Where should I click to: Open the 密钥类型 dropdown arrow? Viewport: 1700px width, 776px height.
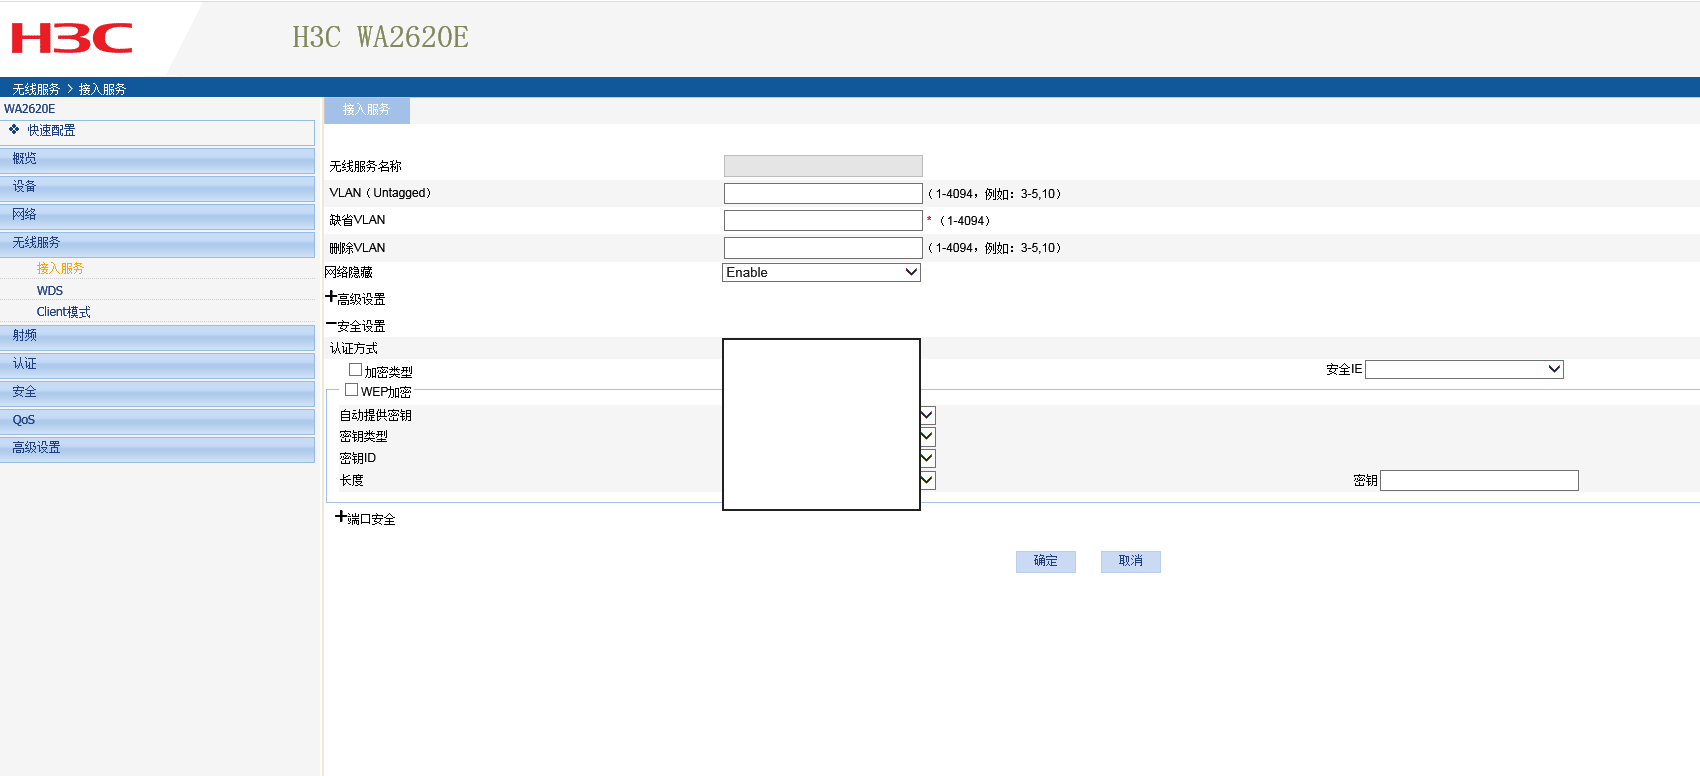[x=927, y=436]
